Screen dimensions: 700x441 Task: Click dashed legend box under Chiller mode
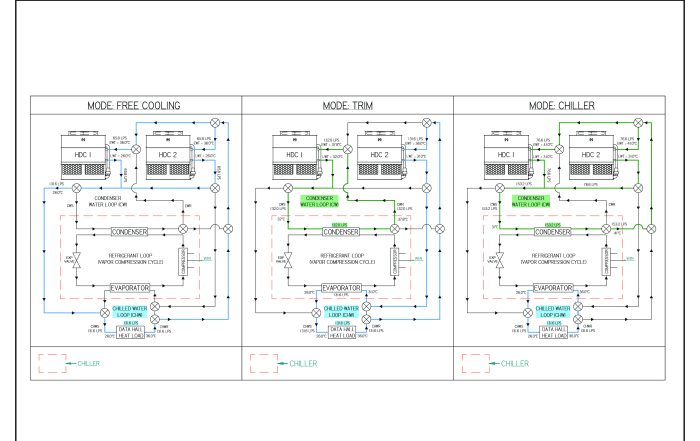[475, 363]
